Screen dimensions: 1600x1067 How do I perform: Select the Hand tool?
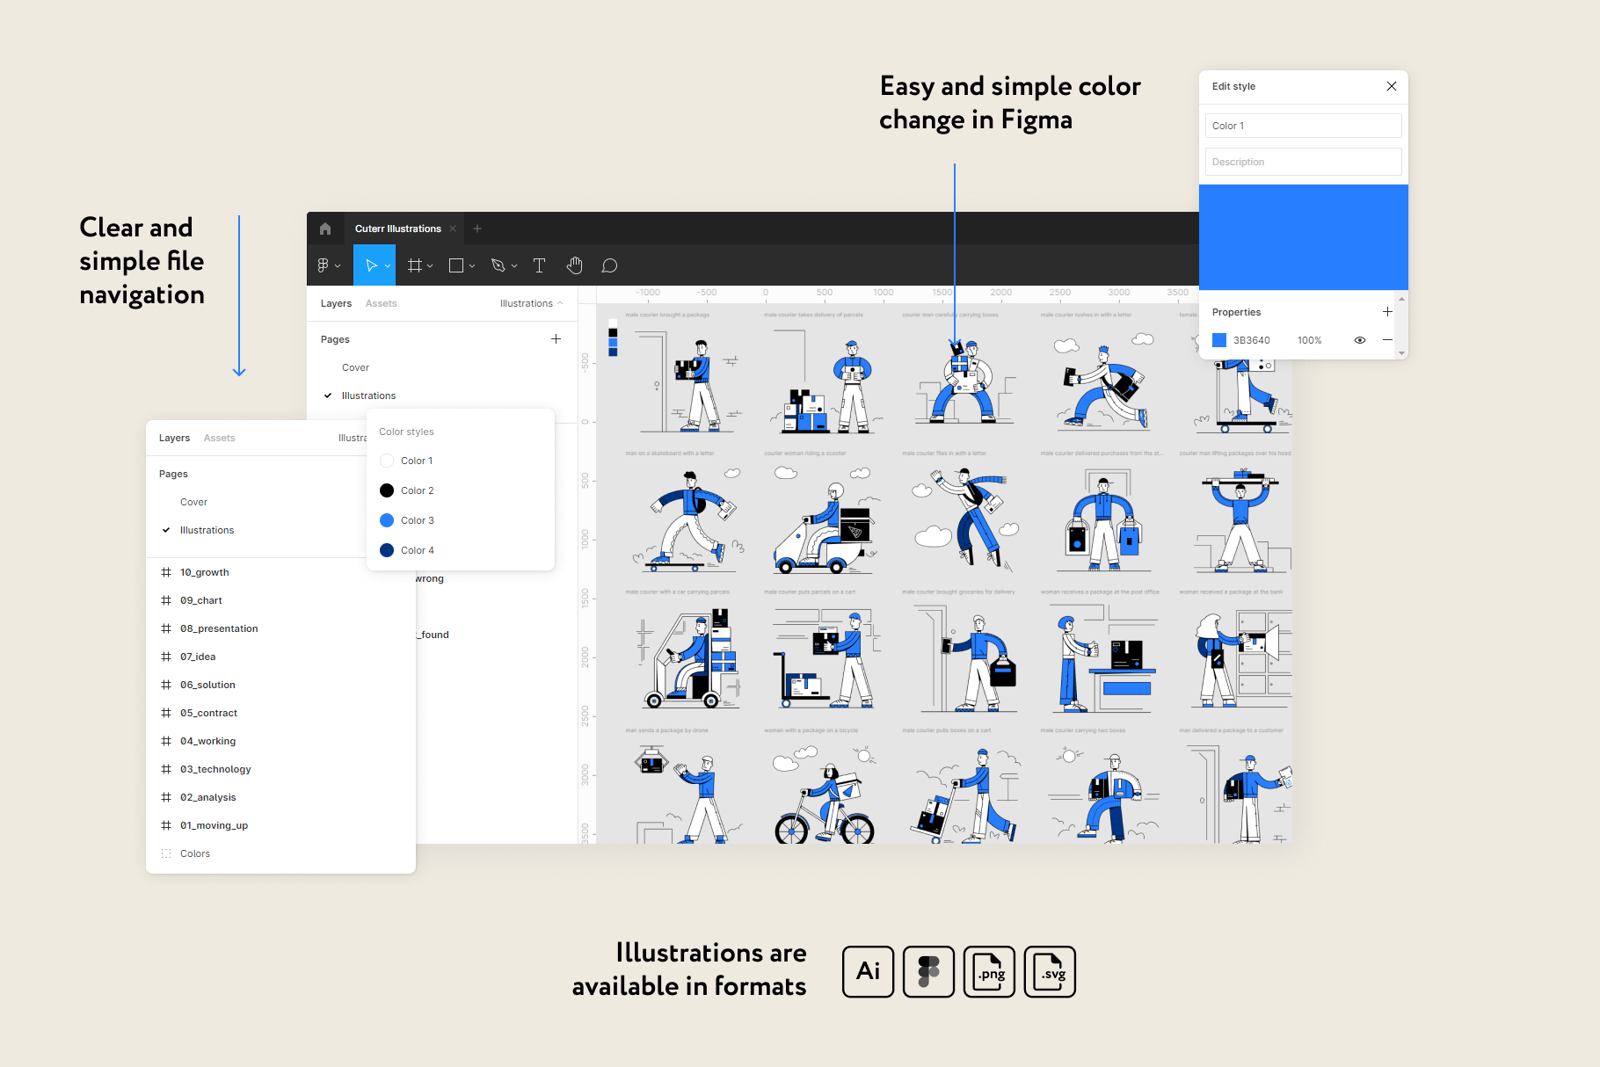coord(574,266)
